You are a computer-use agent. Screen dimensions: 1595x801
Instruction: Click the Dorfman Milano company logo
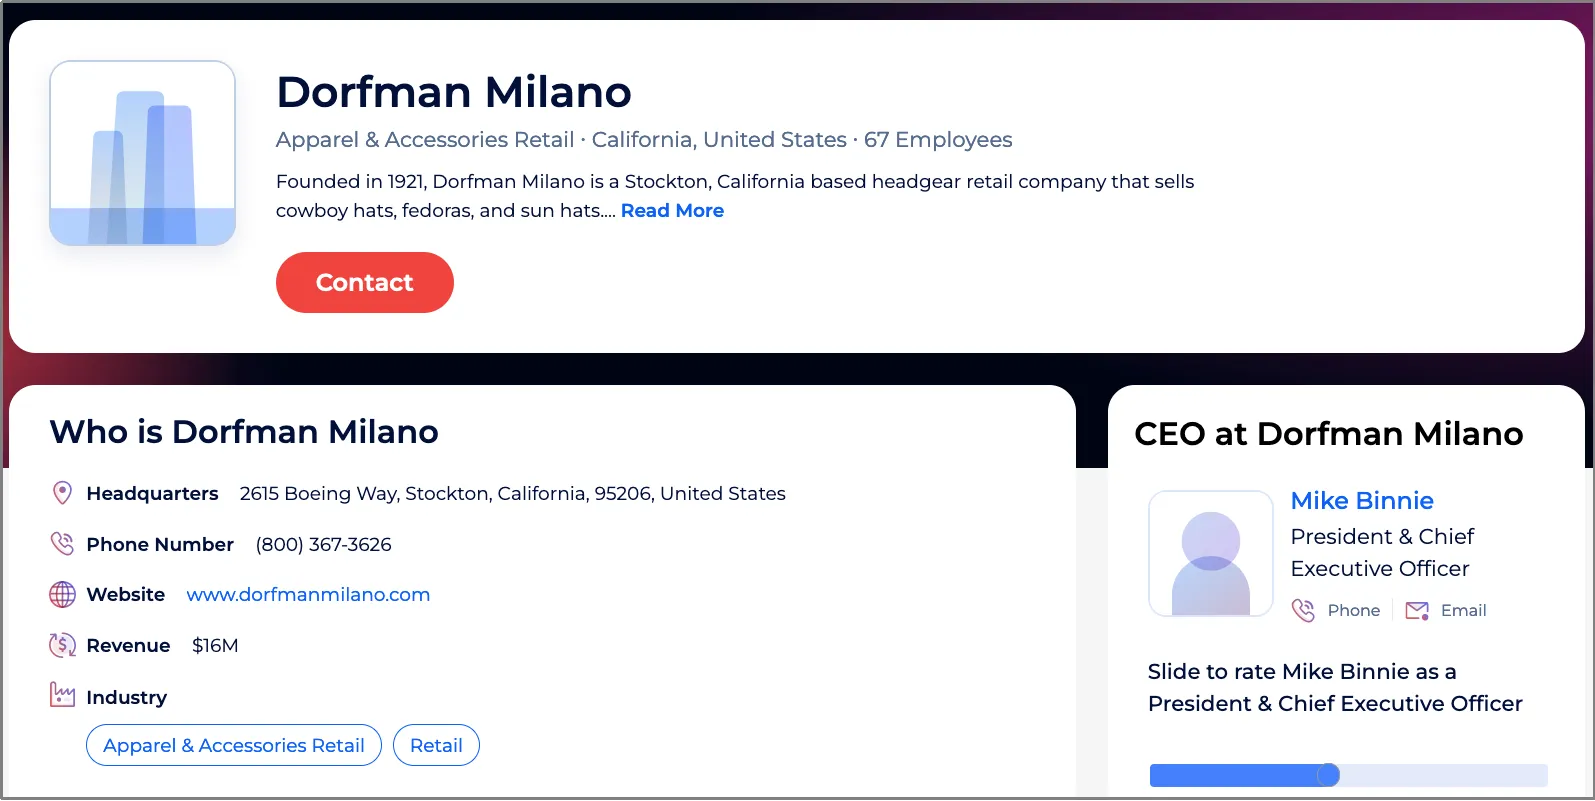point(142,152)
